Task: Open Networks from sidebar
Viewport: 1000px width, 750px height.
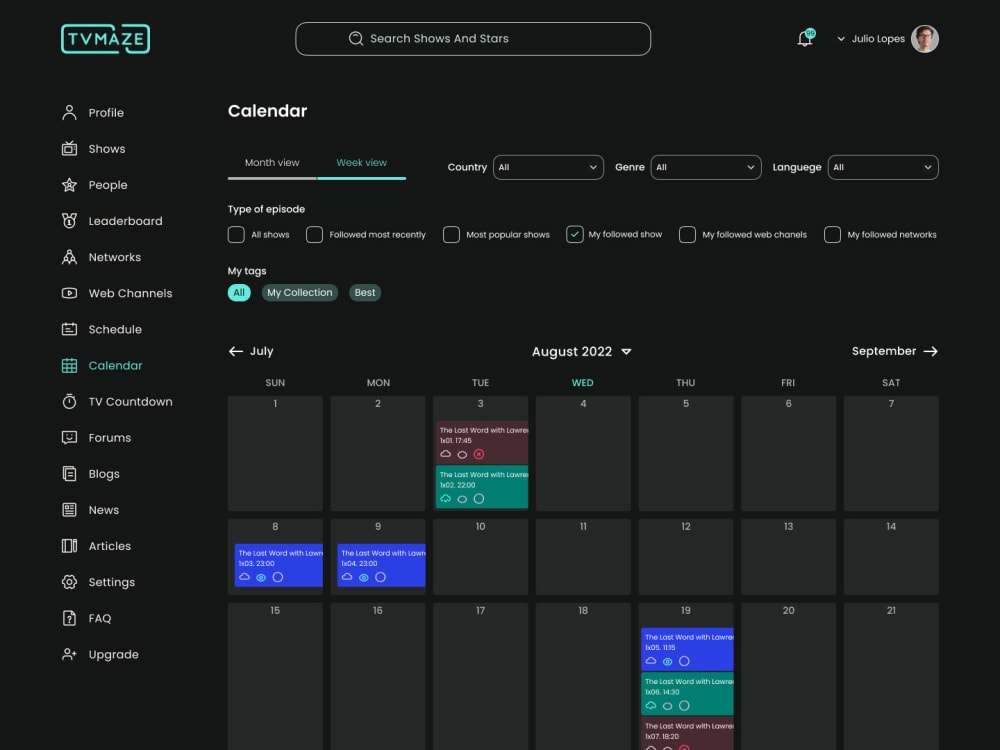Action: click(101, 257)
